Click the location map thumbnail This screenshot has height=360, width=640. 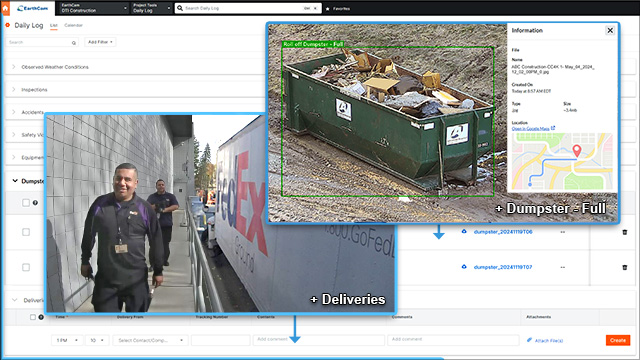[562, 161]
